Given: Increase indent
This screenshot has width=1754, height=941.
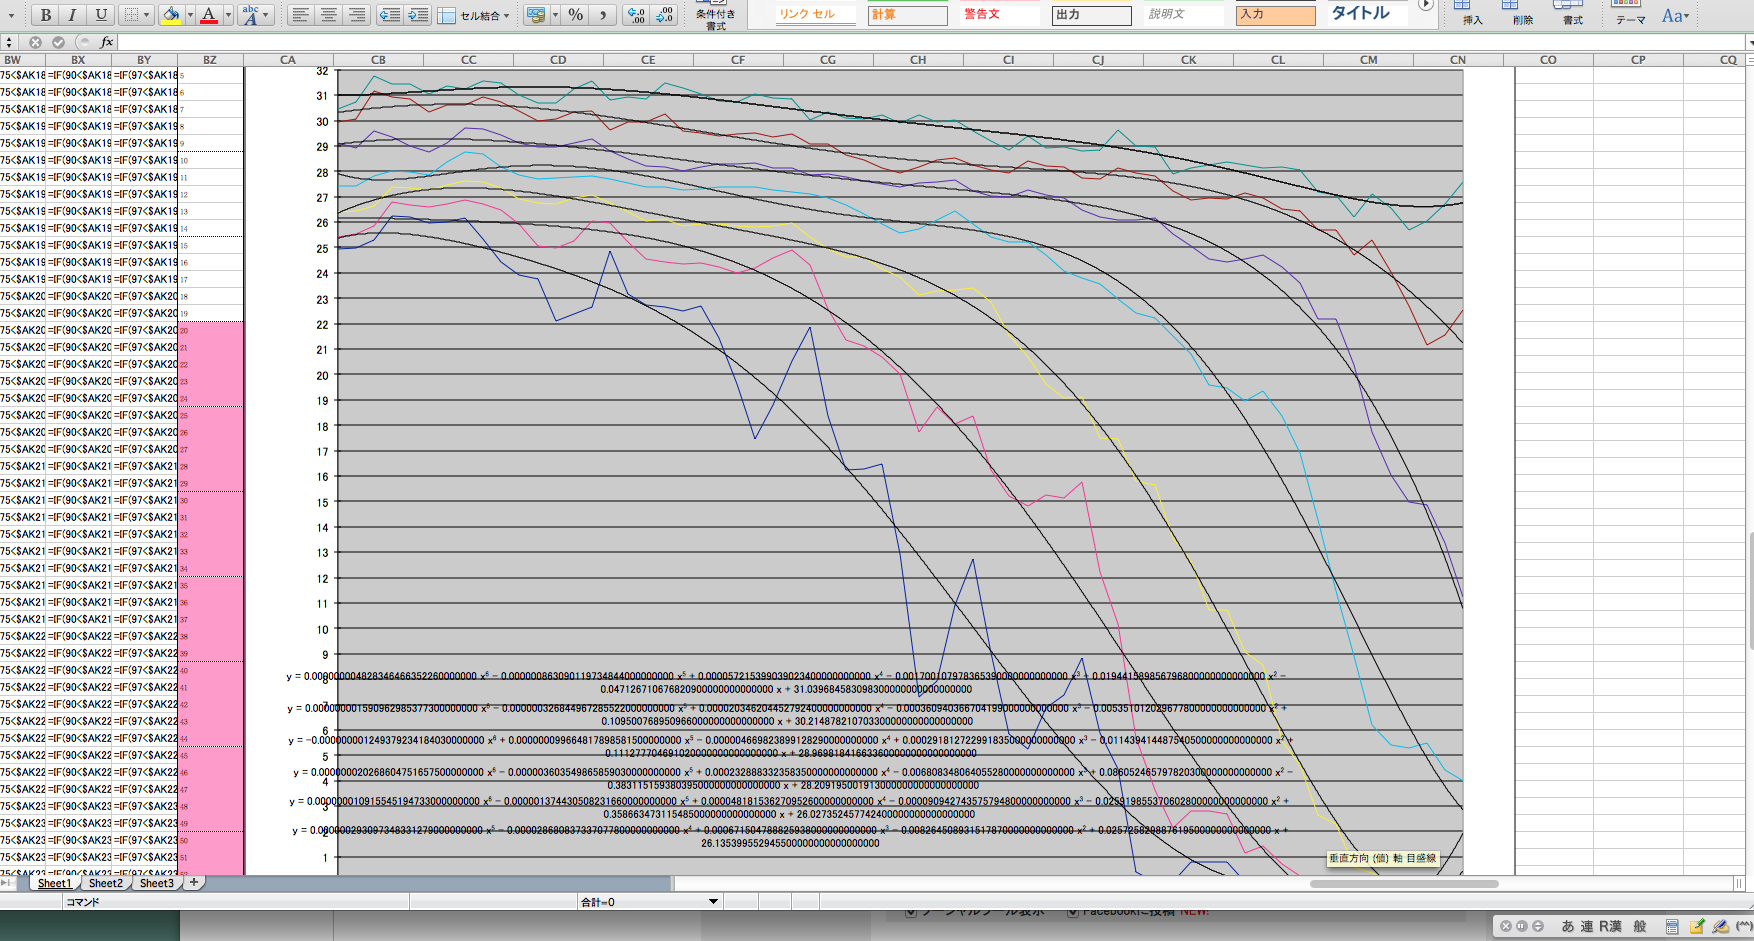Looking at the screenshot, I should click(418, 15).
